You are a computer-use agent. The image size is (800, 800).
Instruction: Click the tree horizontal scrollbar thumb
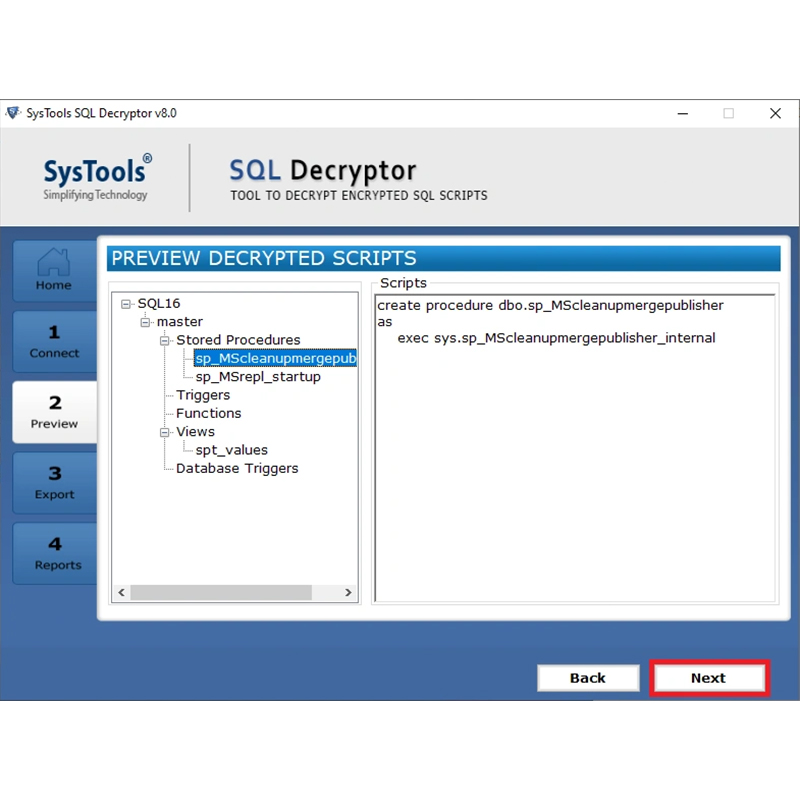221,592
